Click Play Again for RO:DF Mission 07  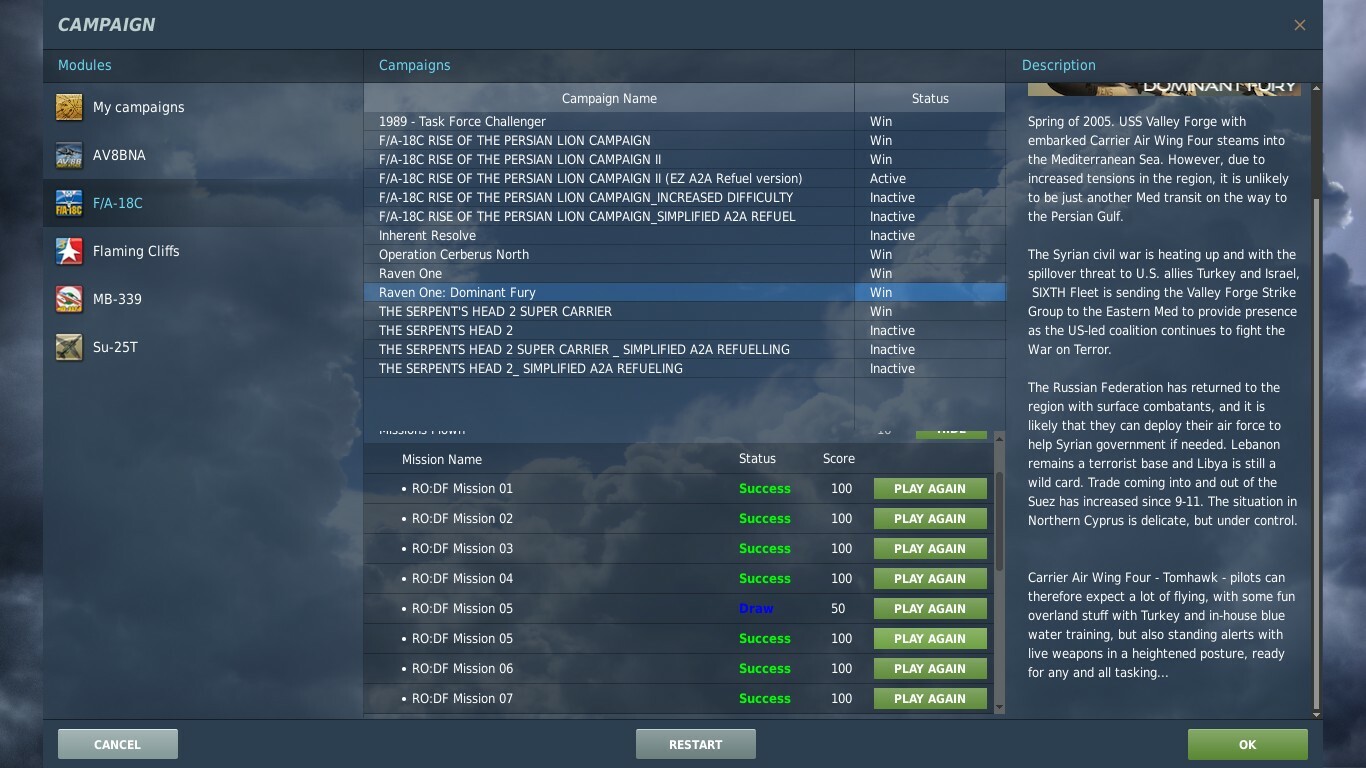point(930,698)
